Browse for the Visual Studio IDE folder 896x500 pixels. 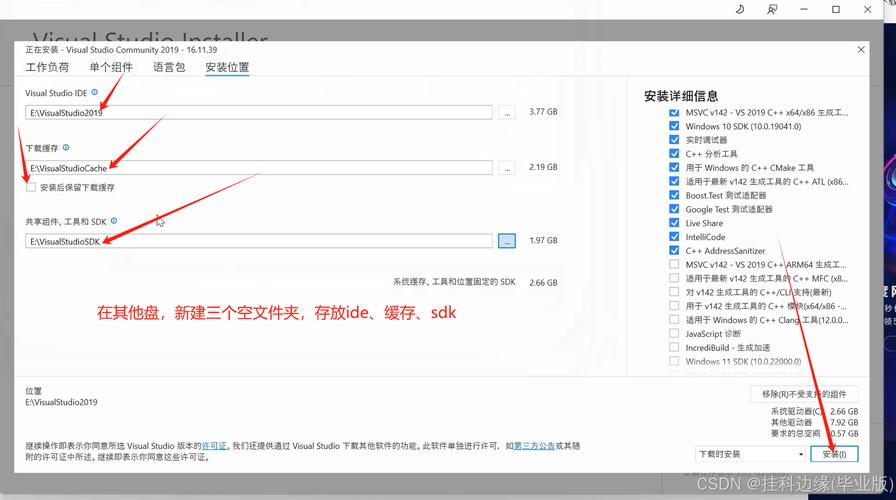point(507,113)
